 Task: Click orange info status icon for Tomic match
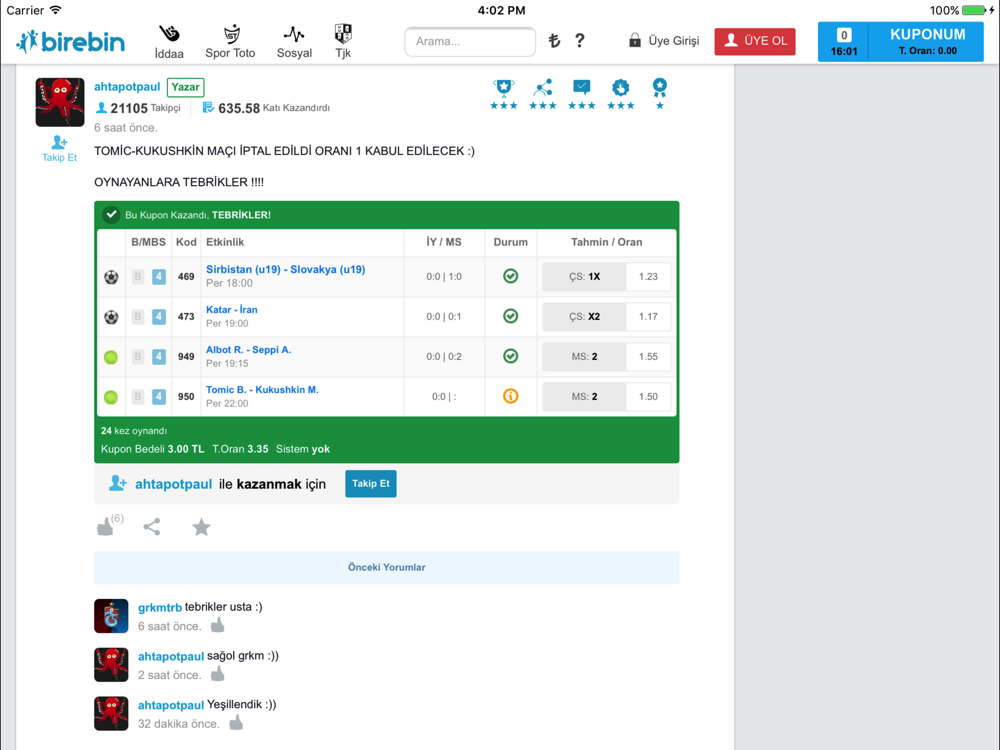510,396
